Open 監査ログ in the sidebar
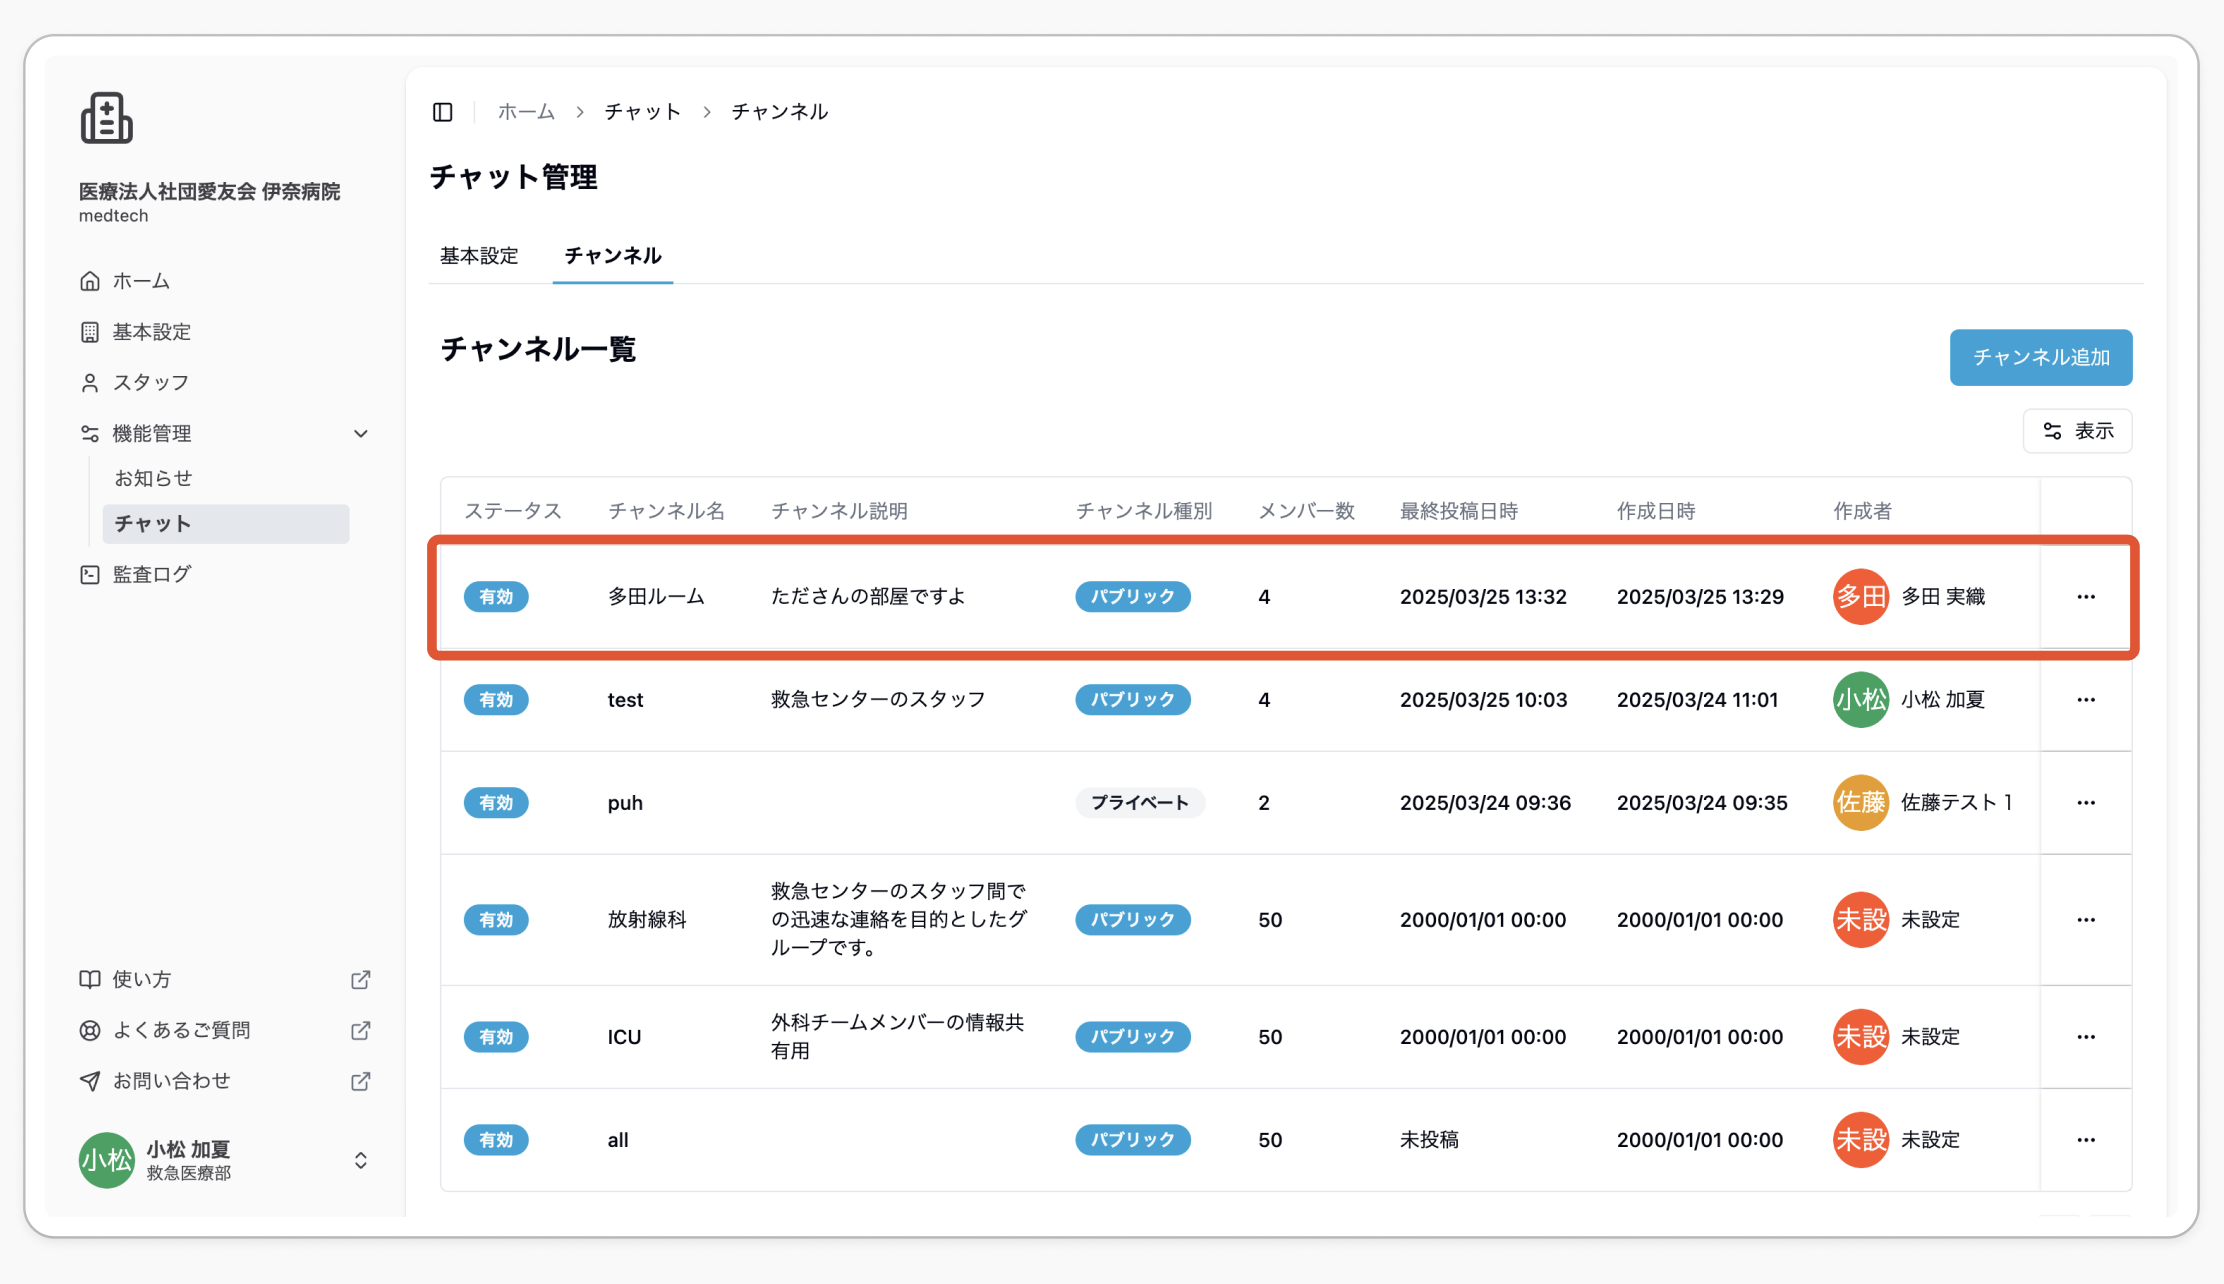This screenshot has height=1284, width=2224. pyautogui.click(x=152, y=574)
